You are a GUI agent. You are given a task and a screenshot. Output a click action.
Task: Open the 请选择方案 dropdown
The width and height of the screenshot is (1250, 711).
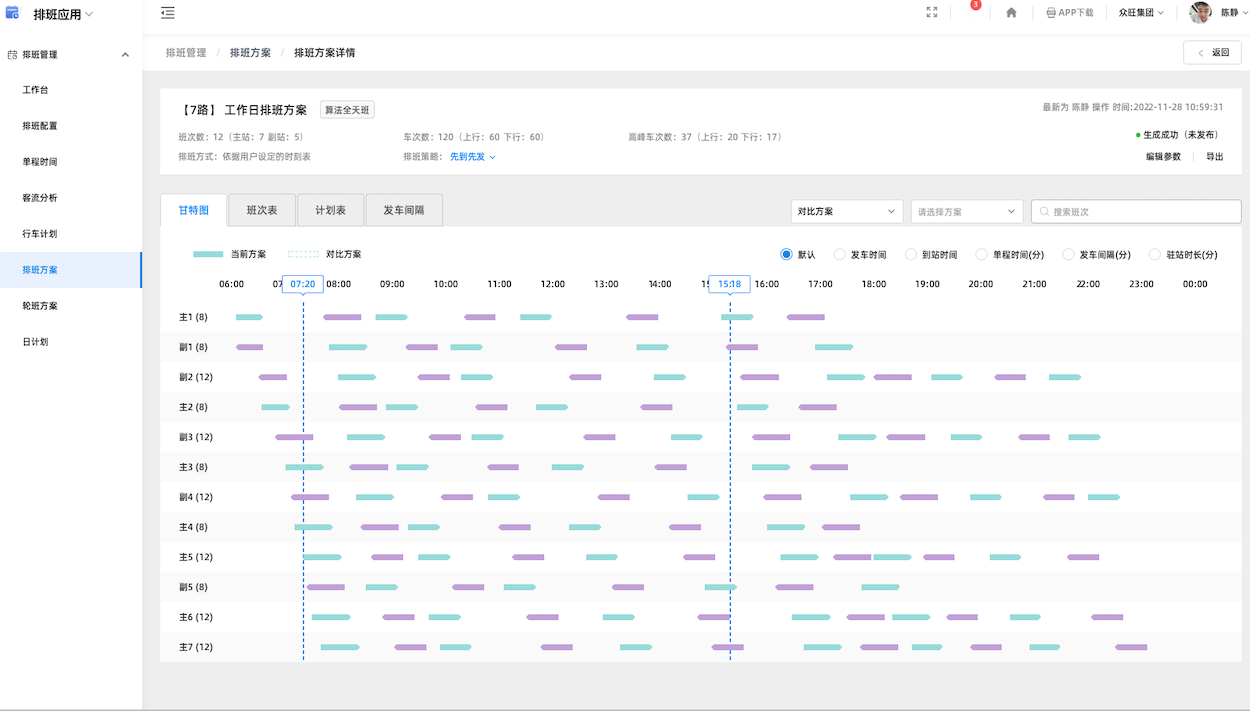[966, 212]
